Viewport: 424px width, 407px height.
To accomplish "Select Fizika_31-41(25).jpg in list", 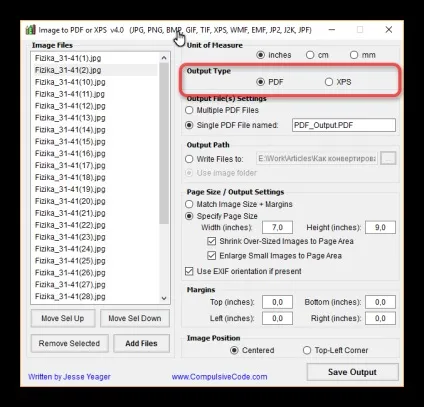I will coord(95,261).
